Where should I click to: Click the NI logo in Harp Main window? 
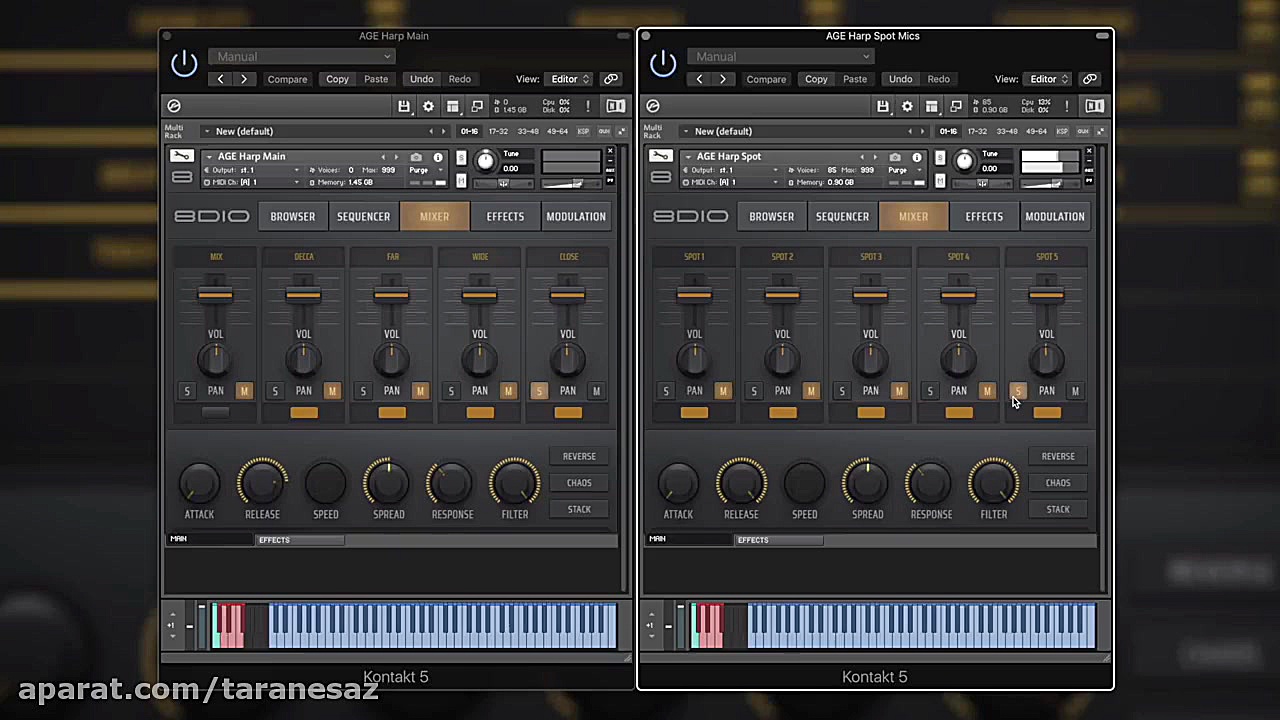tap(615, 106)
